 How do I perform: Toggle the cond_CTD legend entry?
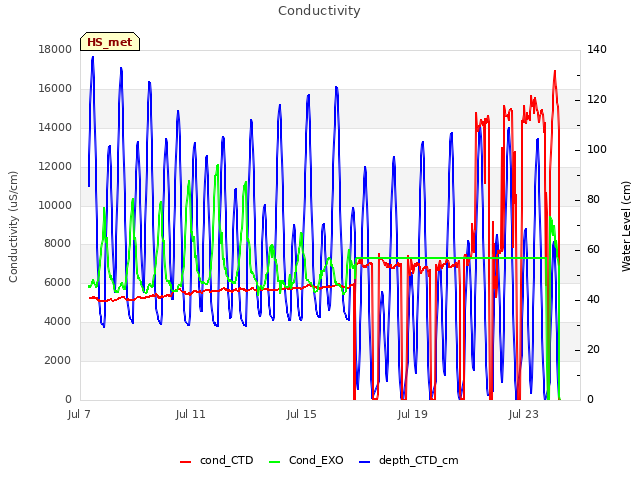217,460
